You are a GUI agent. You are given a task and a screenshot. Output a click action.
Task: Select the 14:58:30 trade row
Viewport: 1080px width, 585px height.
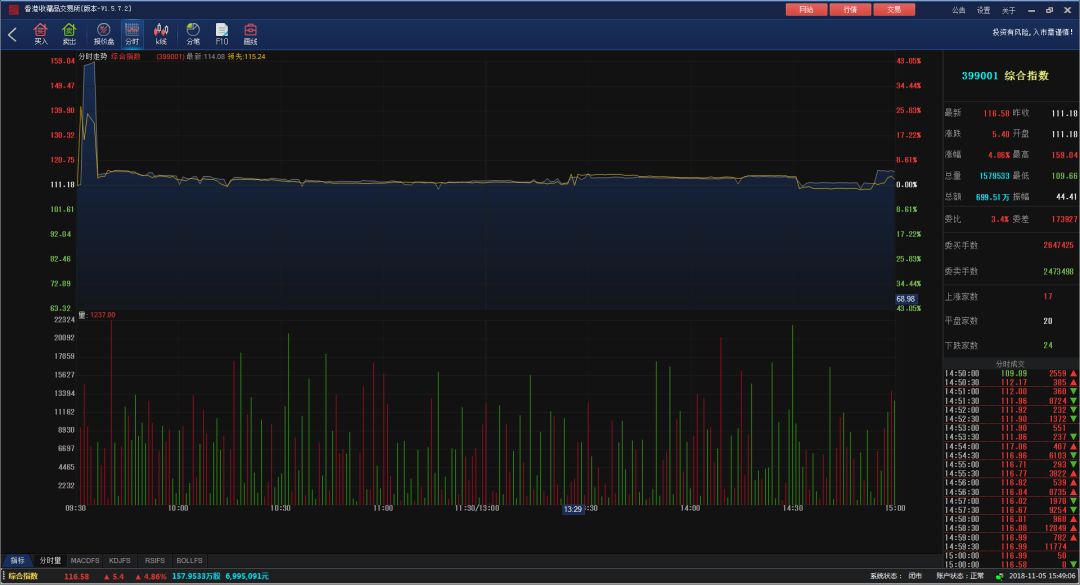(x=1010, y=528)
